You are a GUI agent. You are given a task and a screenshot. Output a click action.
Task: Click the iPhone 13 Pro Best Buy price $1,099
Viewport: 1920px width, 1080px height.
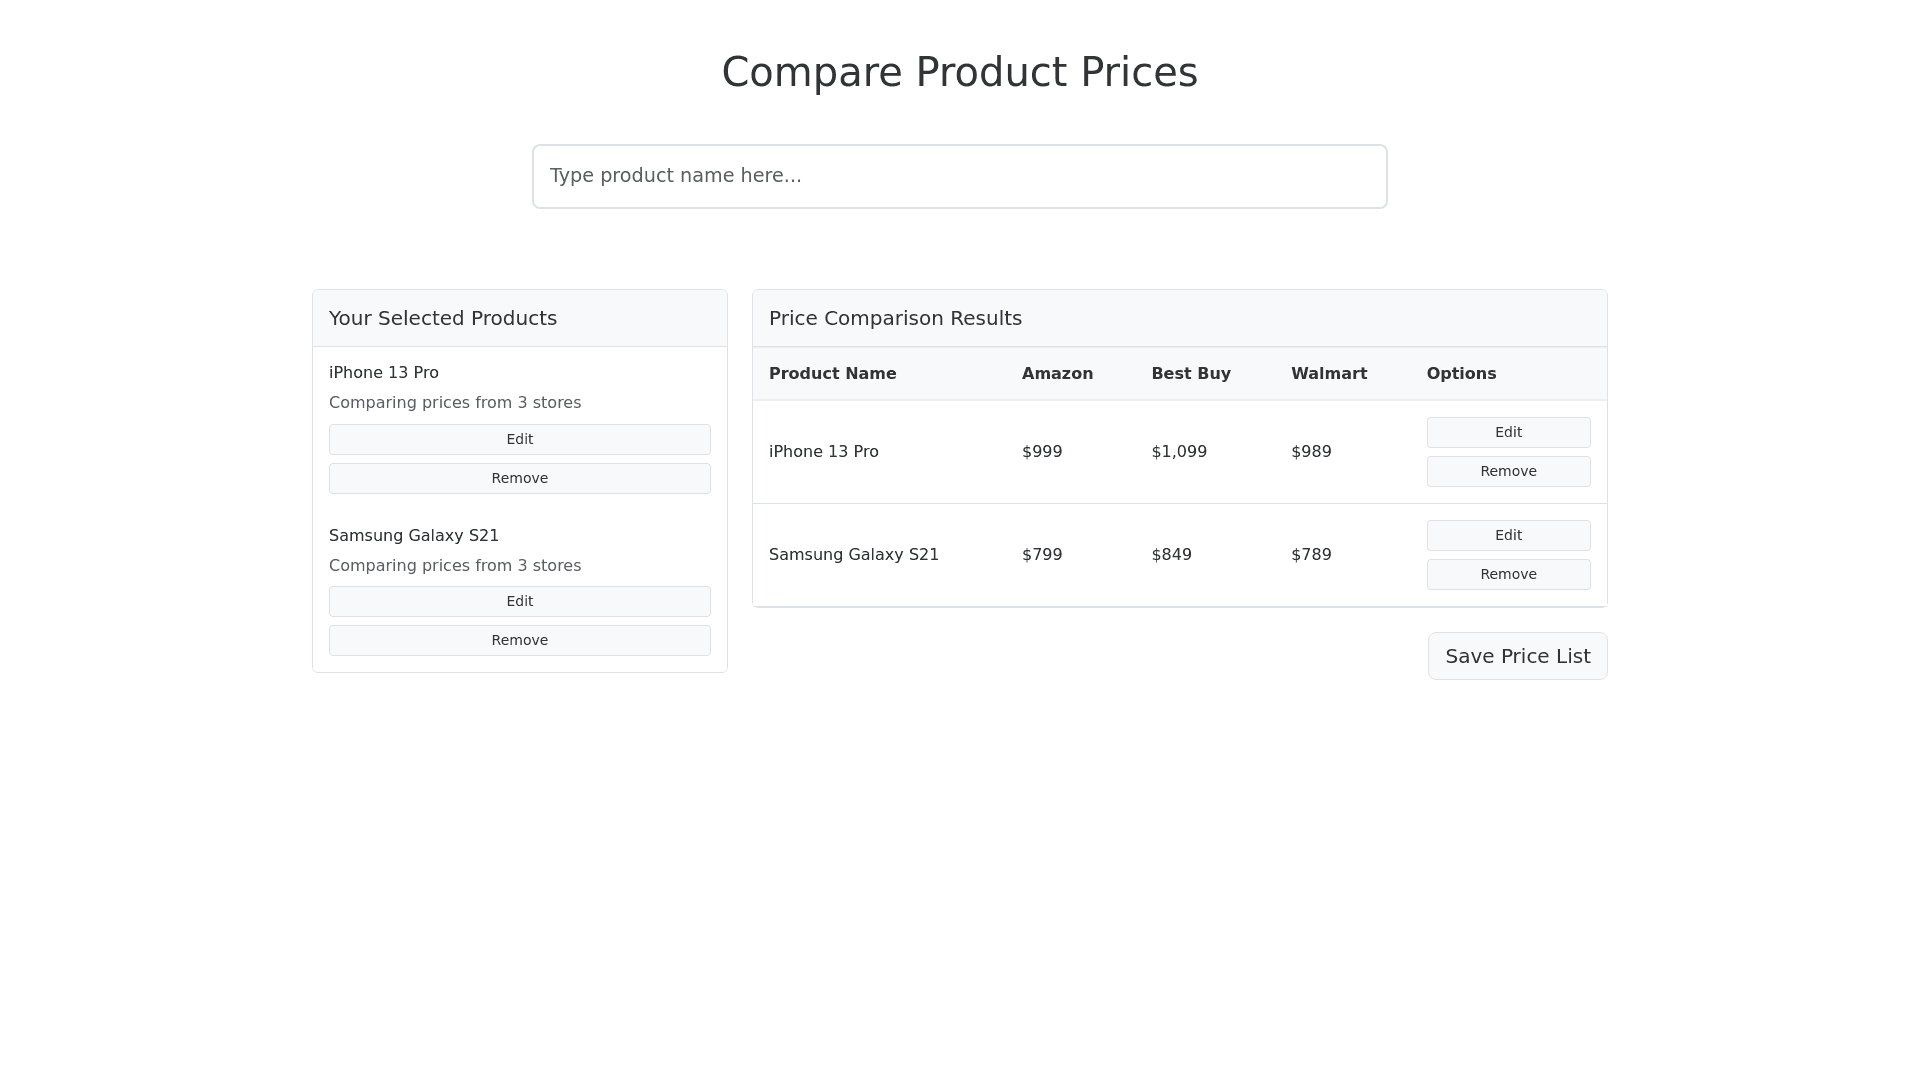coord(1178,451)
